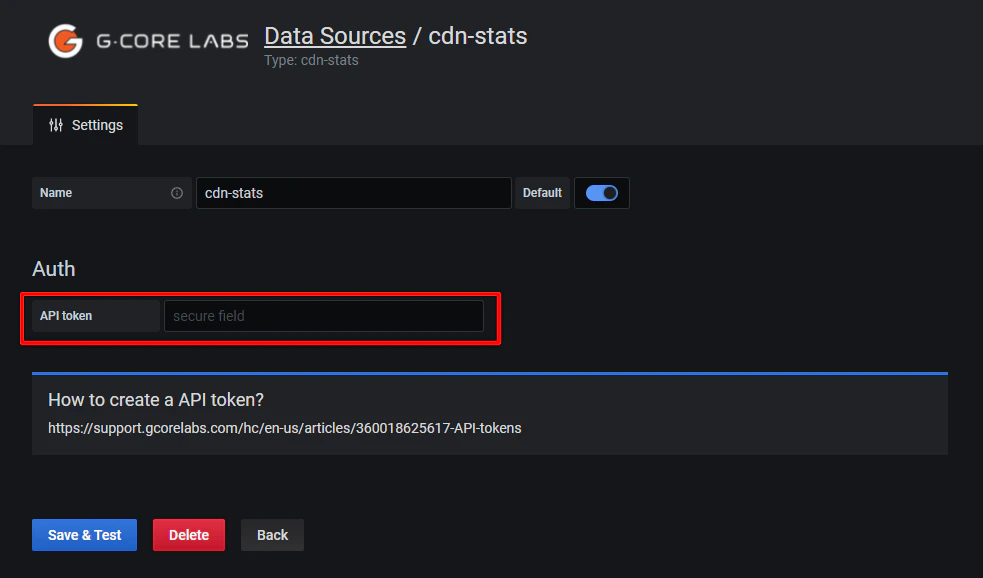Open the Data Sources breadcrumb
Viewport: 983px width, 578px height.
click(x=334, y=36)
